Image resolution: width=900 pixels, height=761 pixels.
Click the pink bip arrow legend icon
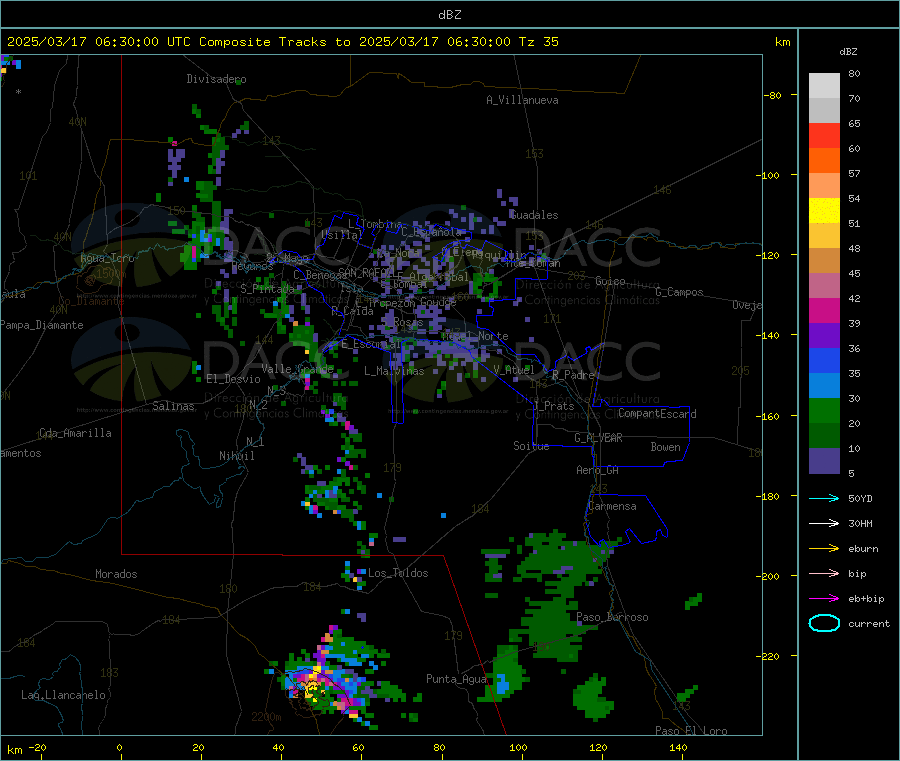pos(824,573)
